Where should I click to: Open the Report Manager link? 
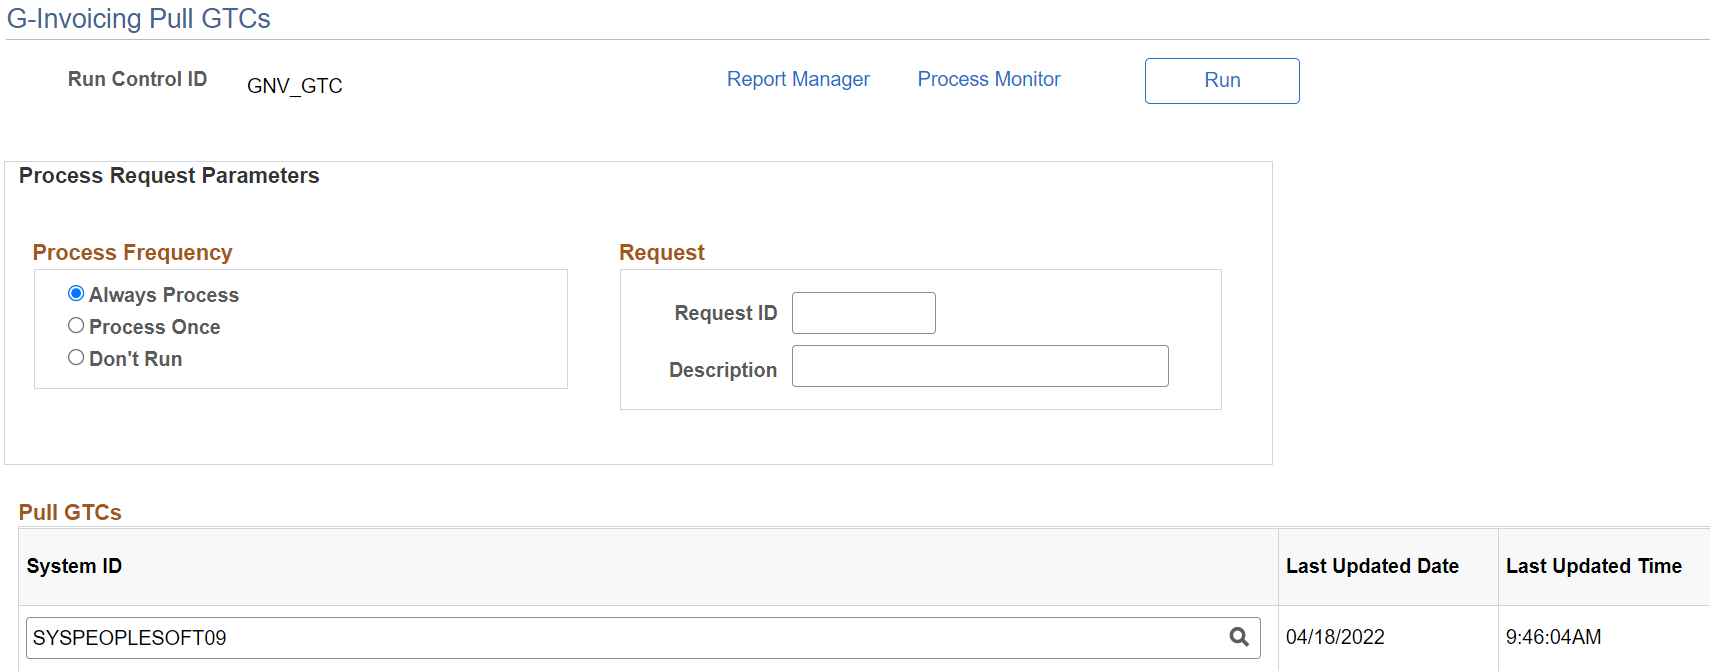tap(798, 79)
